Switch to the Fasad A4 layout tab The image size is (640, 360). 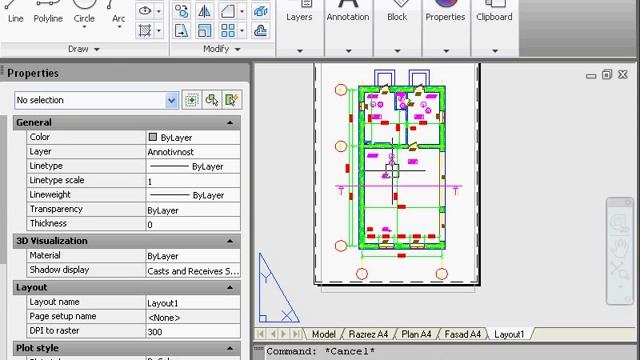pyautogui.click(x=463, y=334)
